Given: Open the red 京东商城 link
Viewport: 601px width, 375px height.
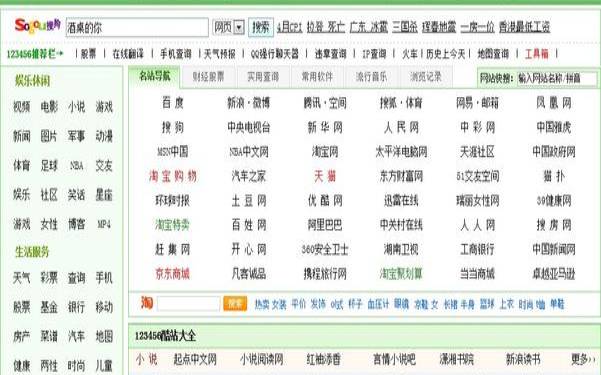Looking at the screenshot, I should (172, 274).
